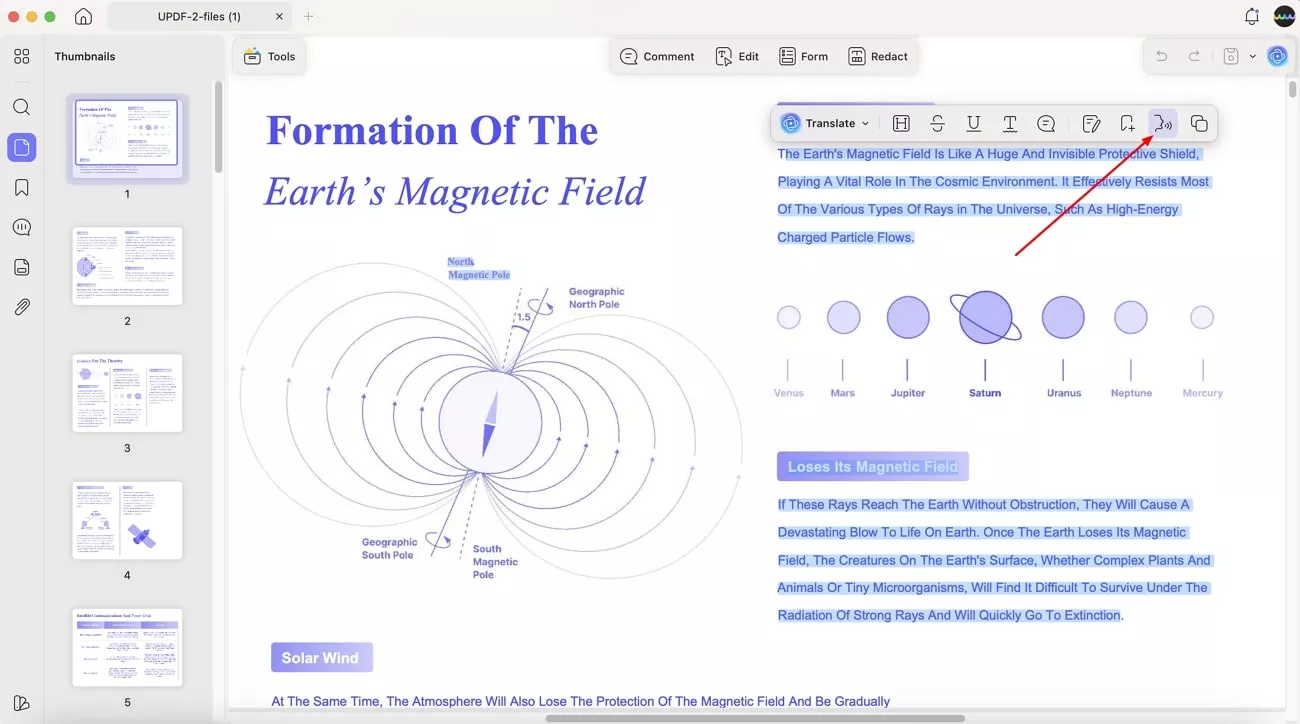1300x724 pixels.
Task: Expand the Translate dropdown in the floating toolbar
Action: click(865, 124)
